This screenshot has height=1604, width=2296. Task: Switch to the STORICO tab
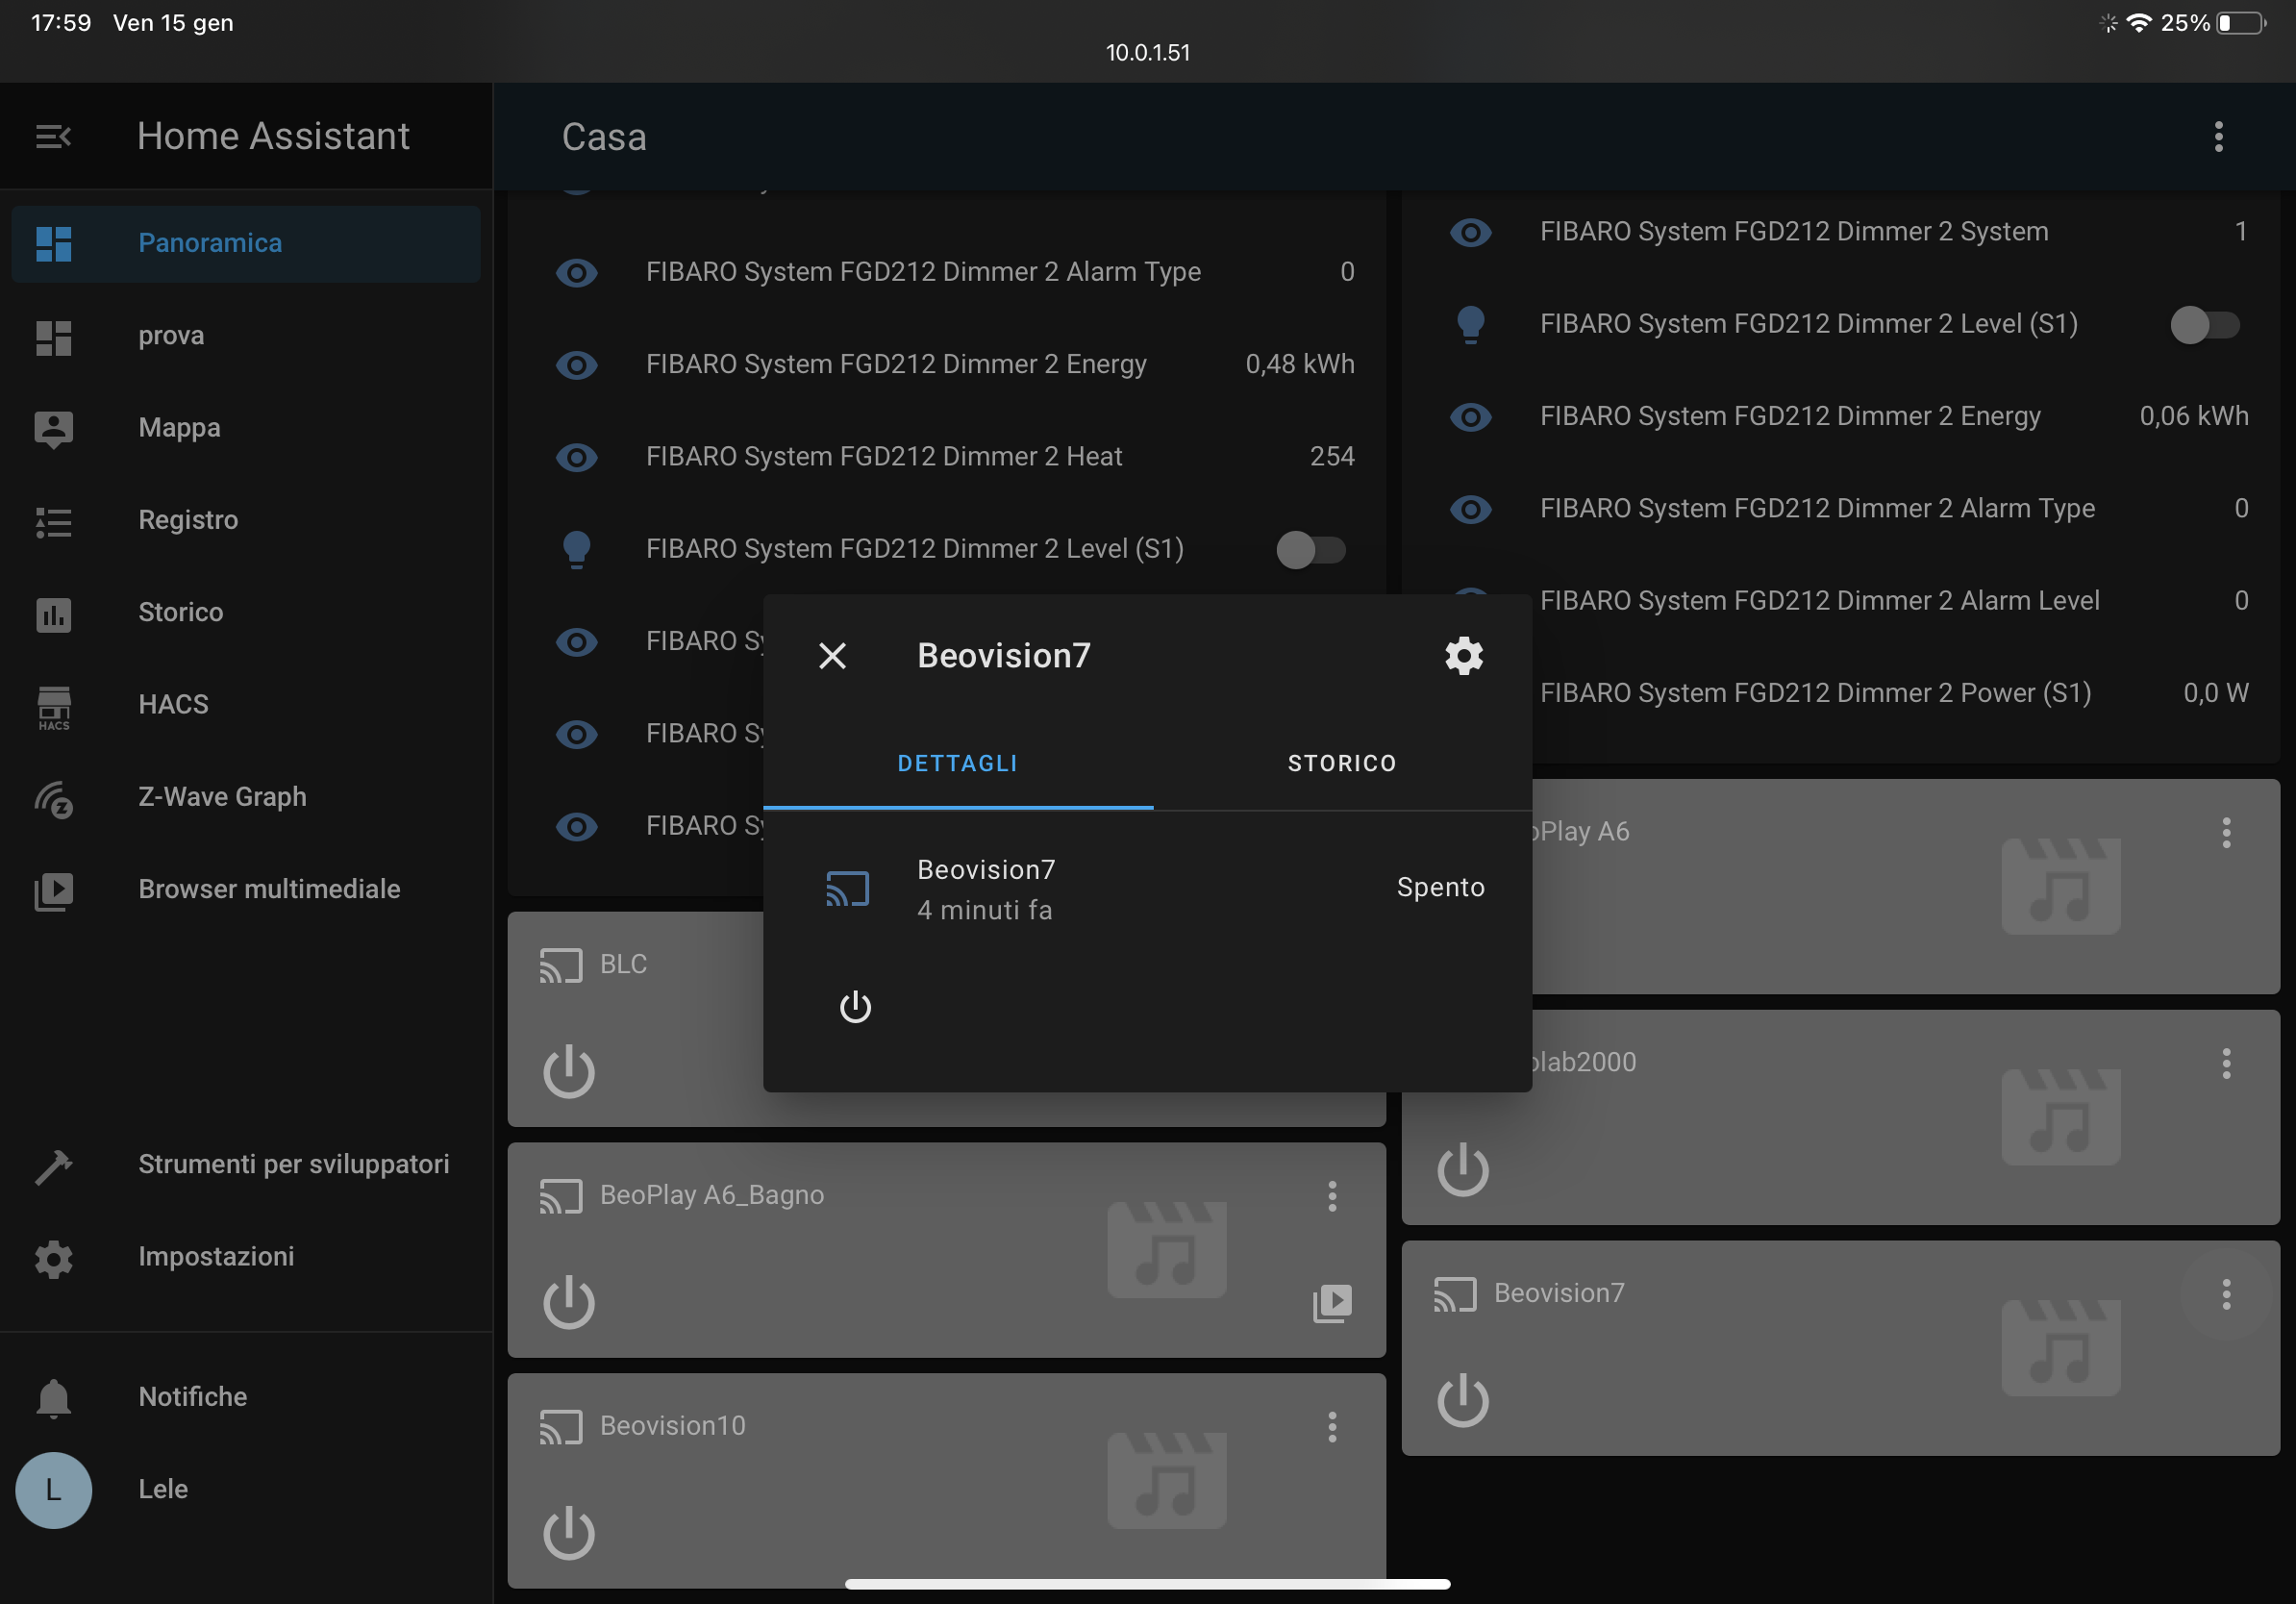[1341, 763]
